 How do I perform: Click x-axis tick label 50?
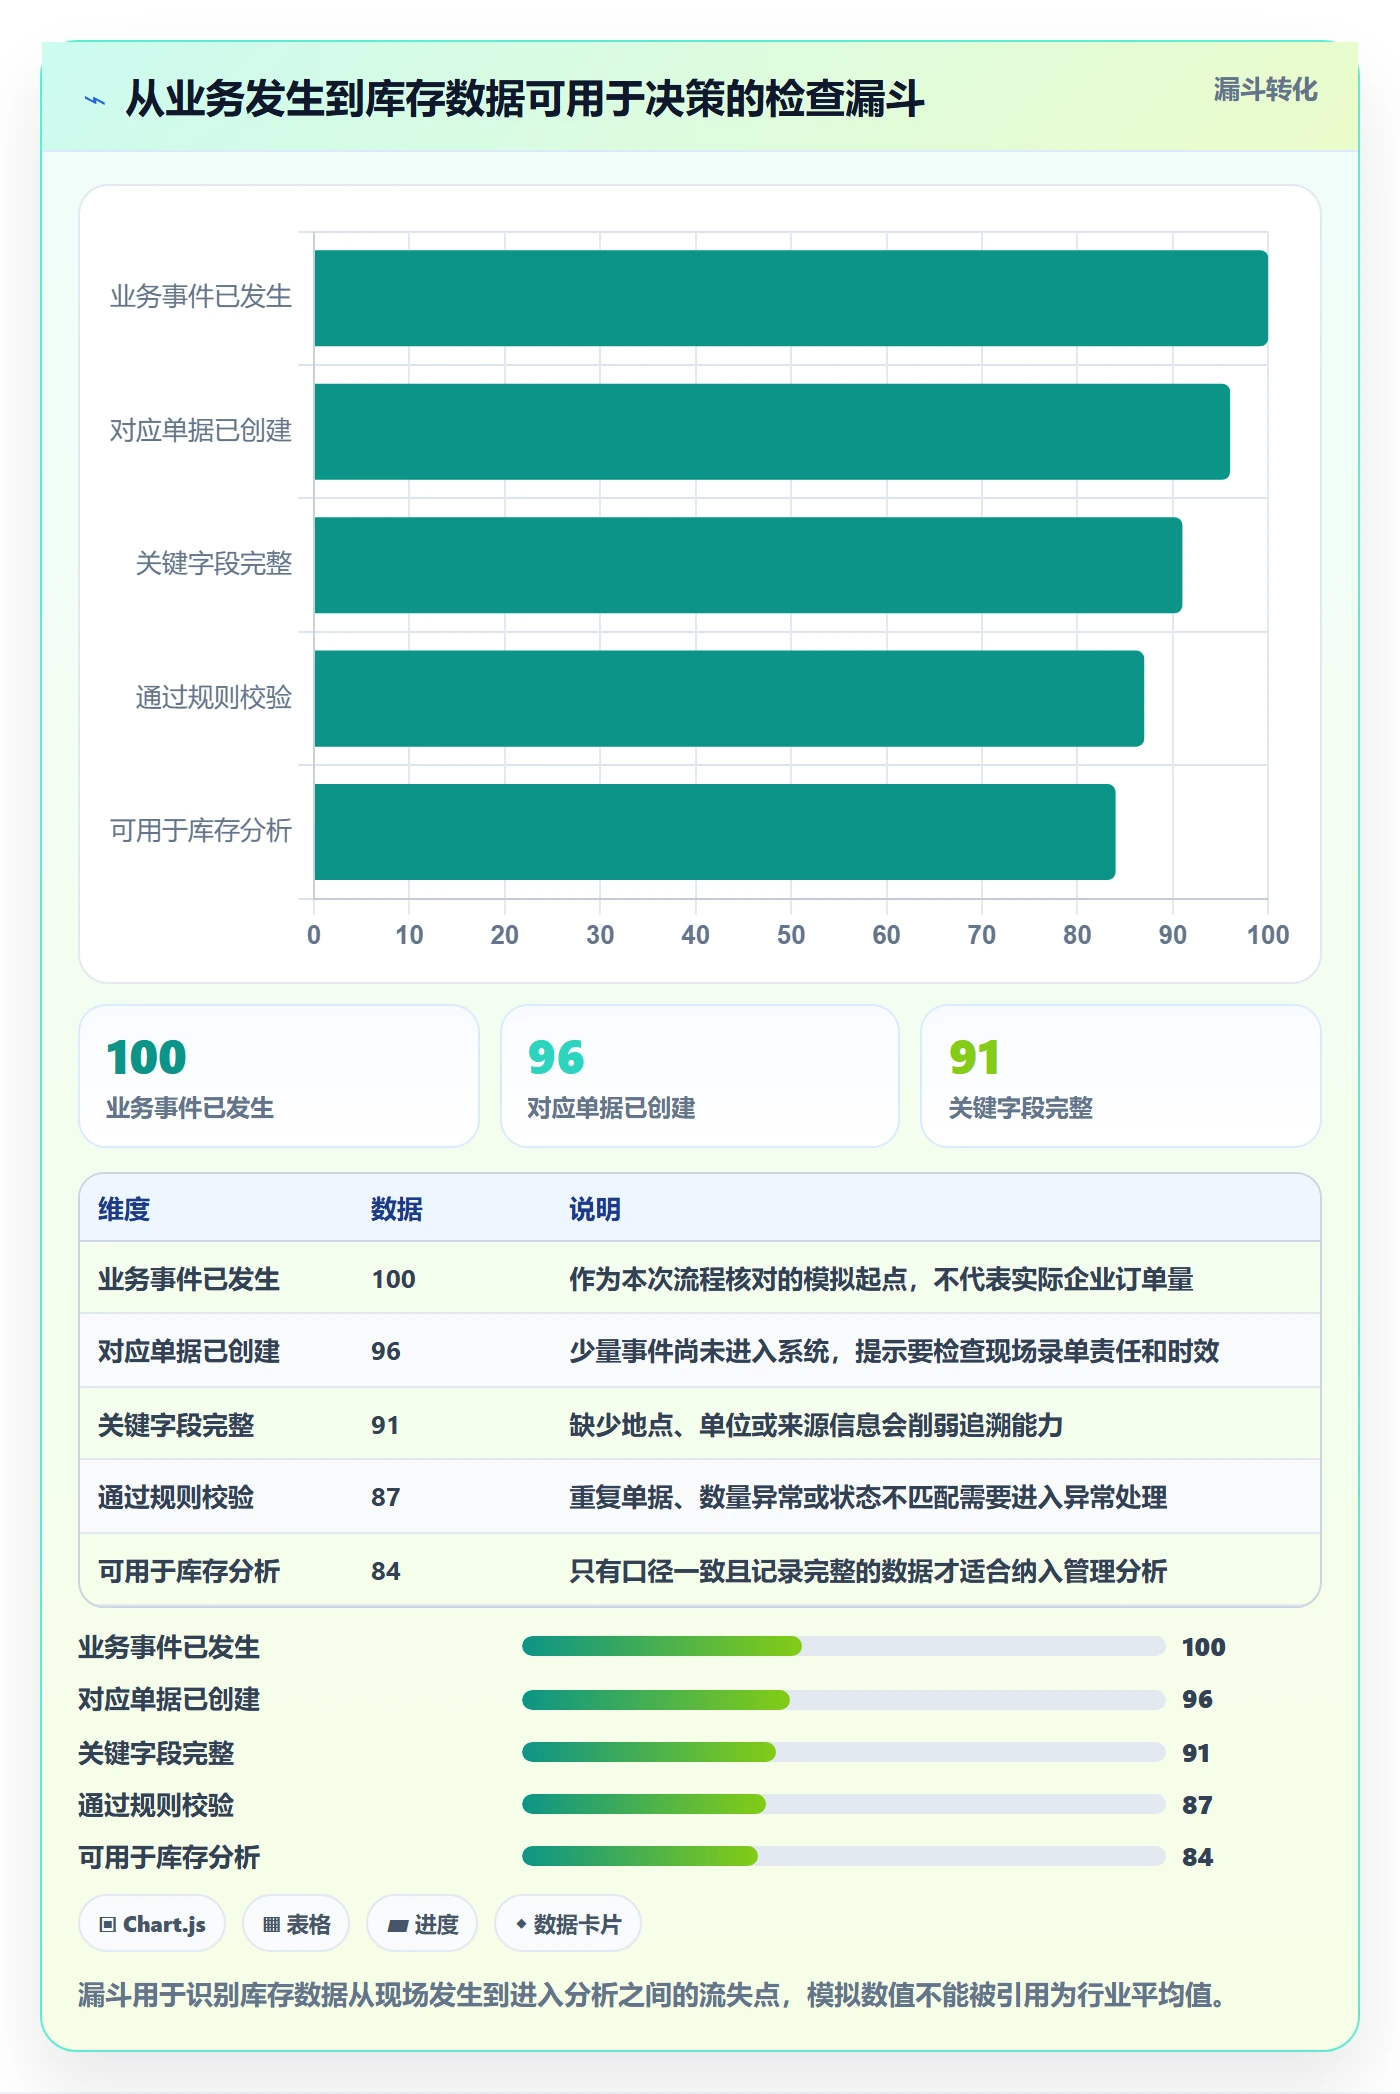(x=791, y=935)
